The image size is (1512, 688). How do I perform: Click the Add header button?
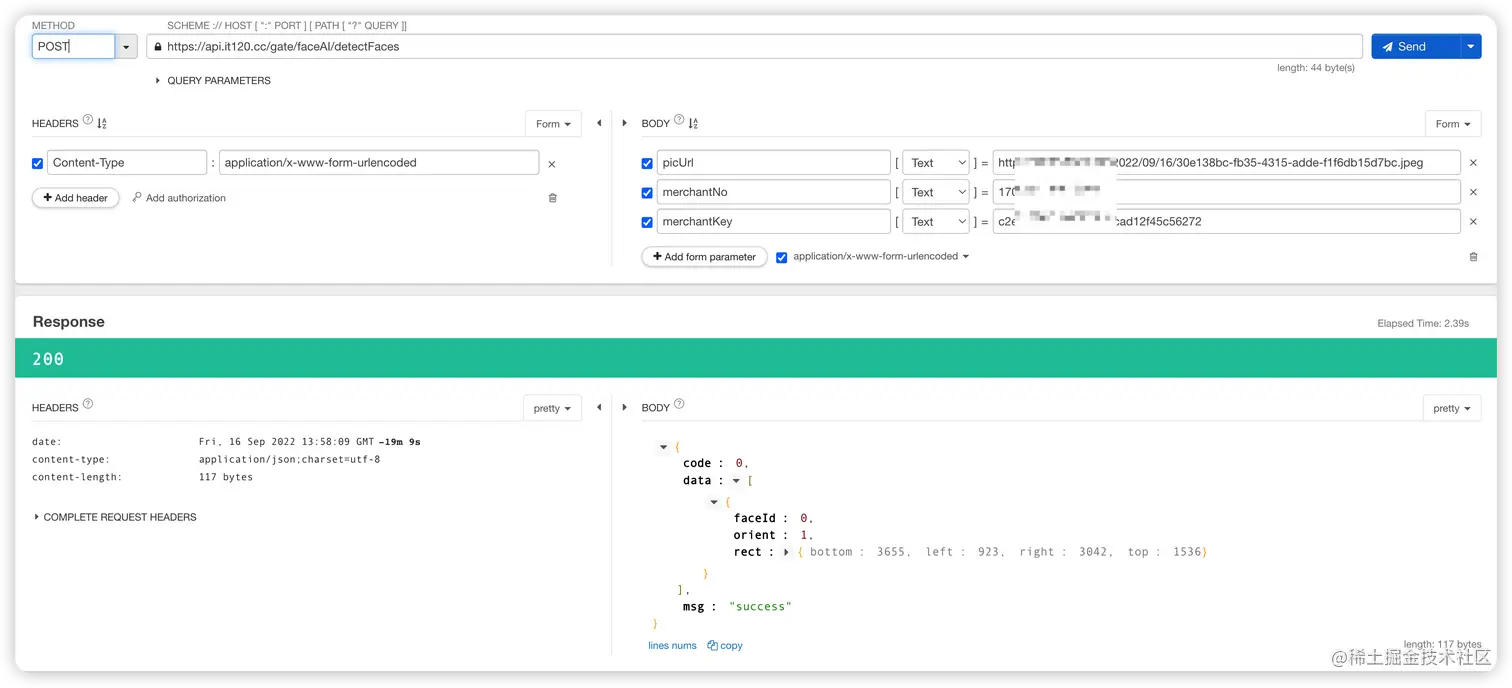(x=76, y=198)
